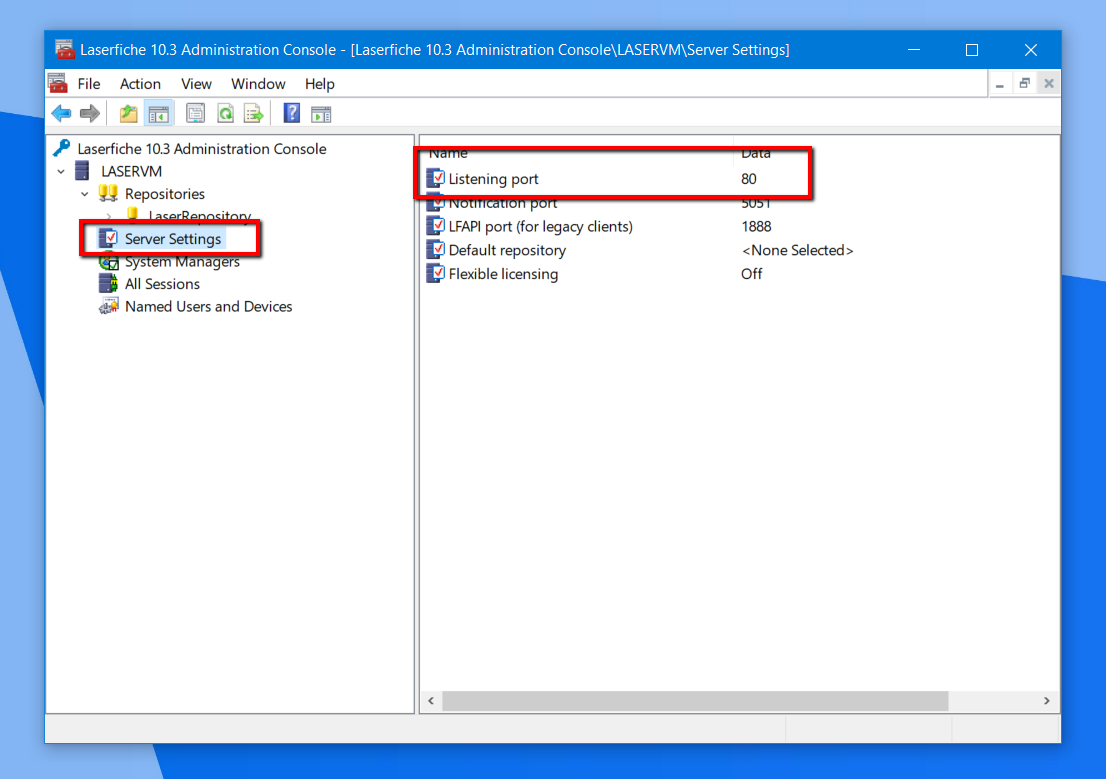Select the LASERVM tree item
Image resolution: width=1106 pixels, height=779 pixels.
131,171
